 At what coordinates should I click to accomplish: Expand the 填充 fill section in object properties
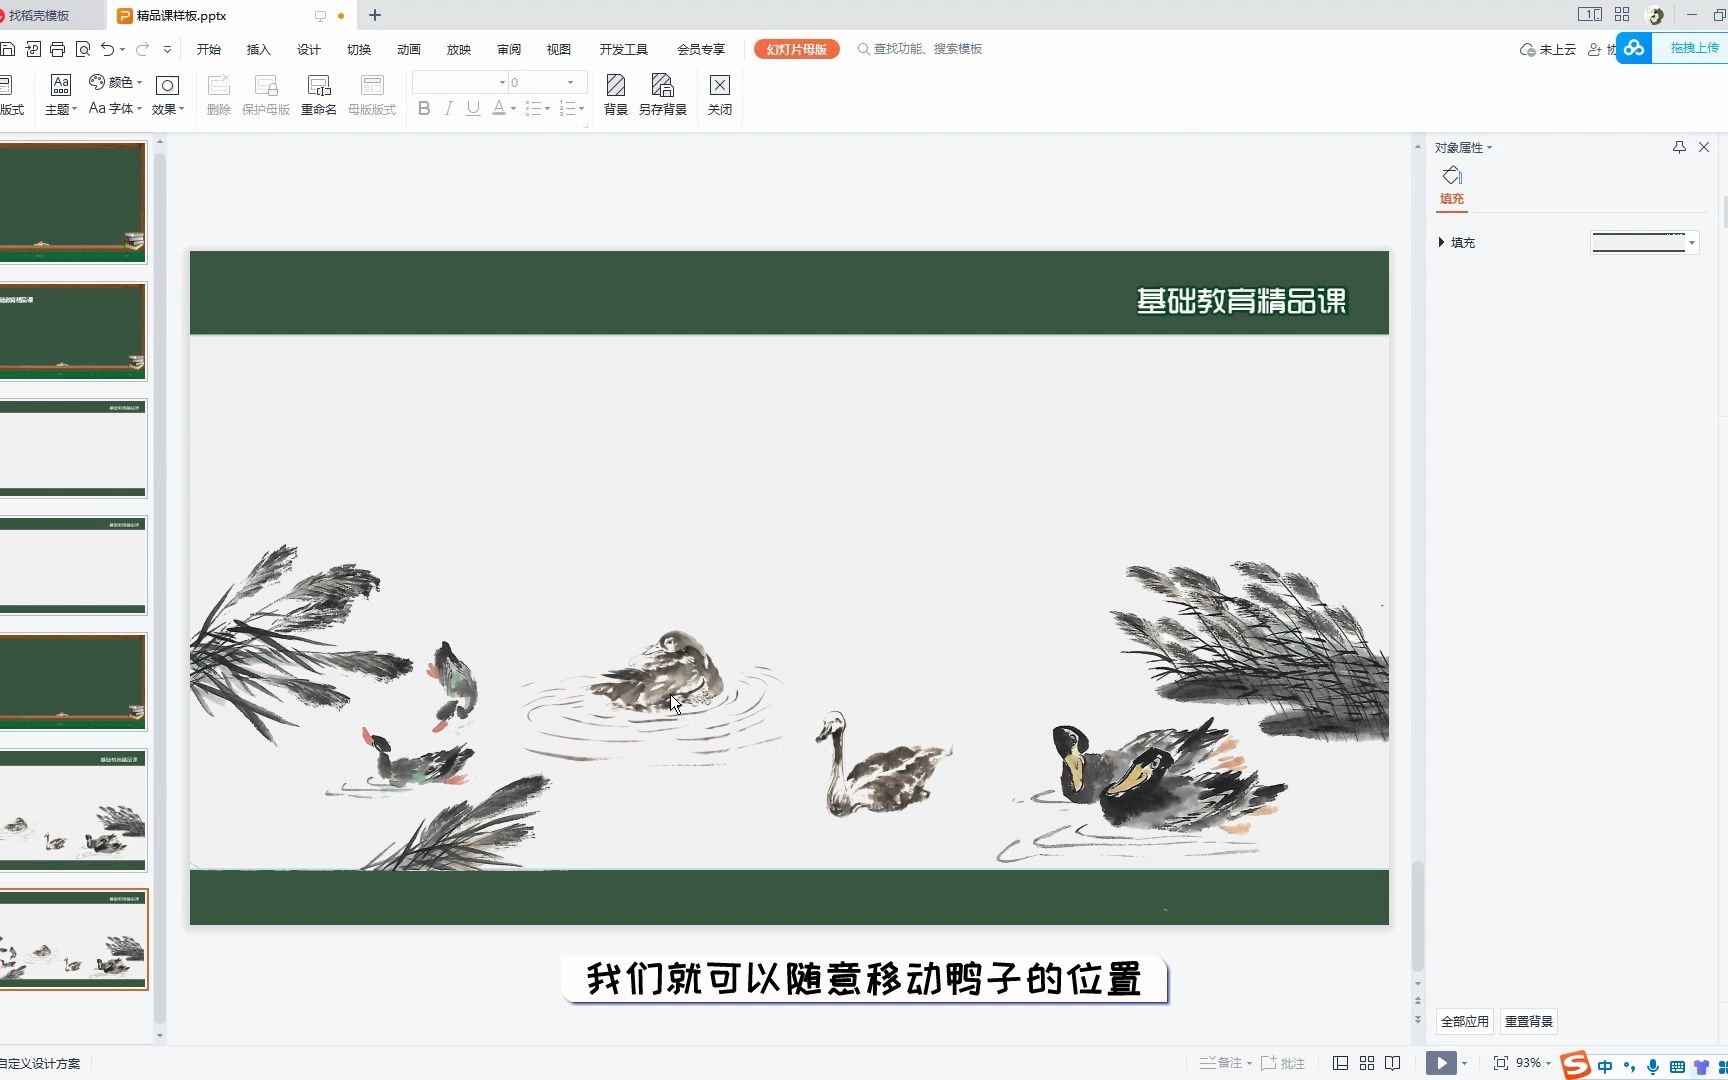point(1442,242)
